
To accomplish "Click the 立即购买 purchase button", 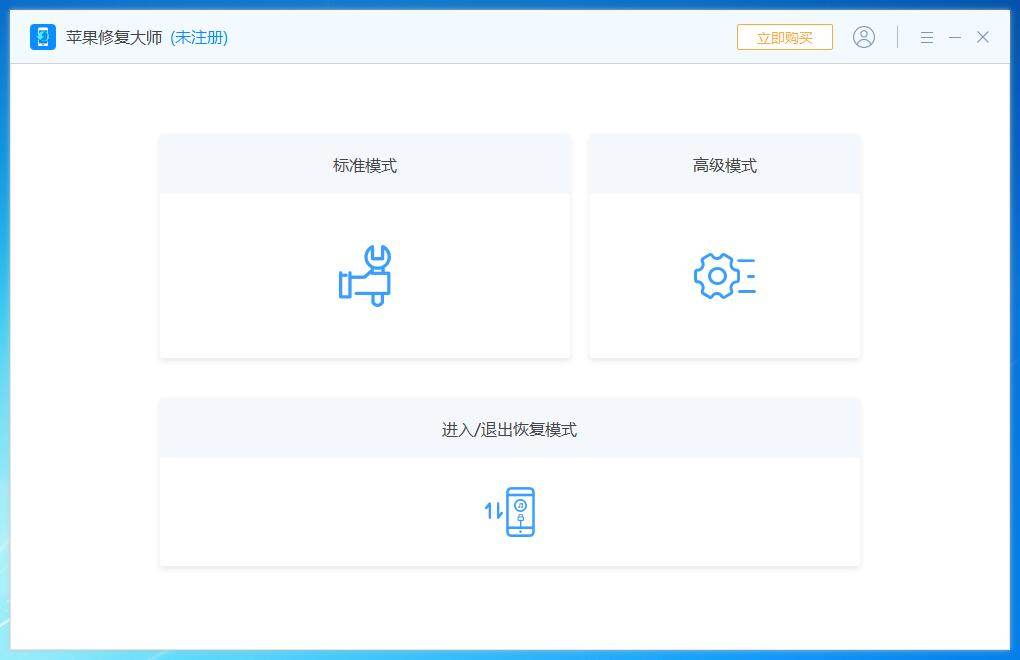I will point(785,37).
